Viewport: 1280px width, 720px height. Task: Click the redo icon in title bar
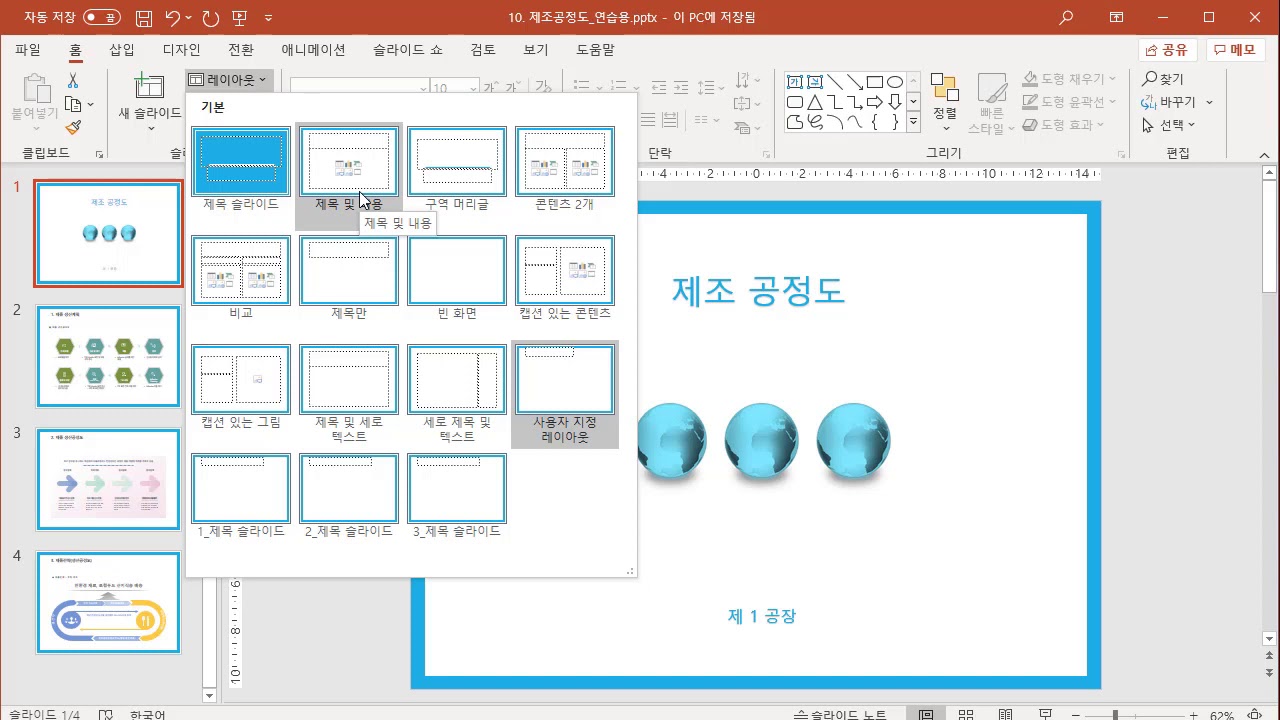point(210,18)
